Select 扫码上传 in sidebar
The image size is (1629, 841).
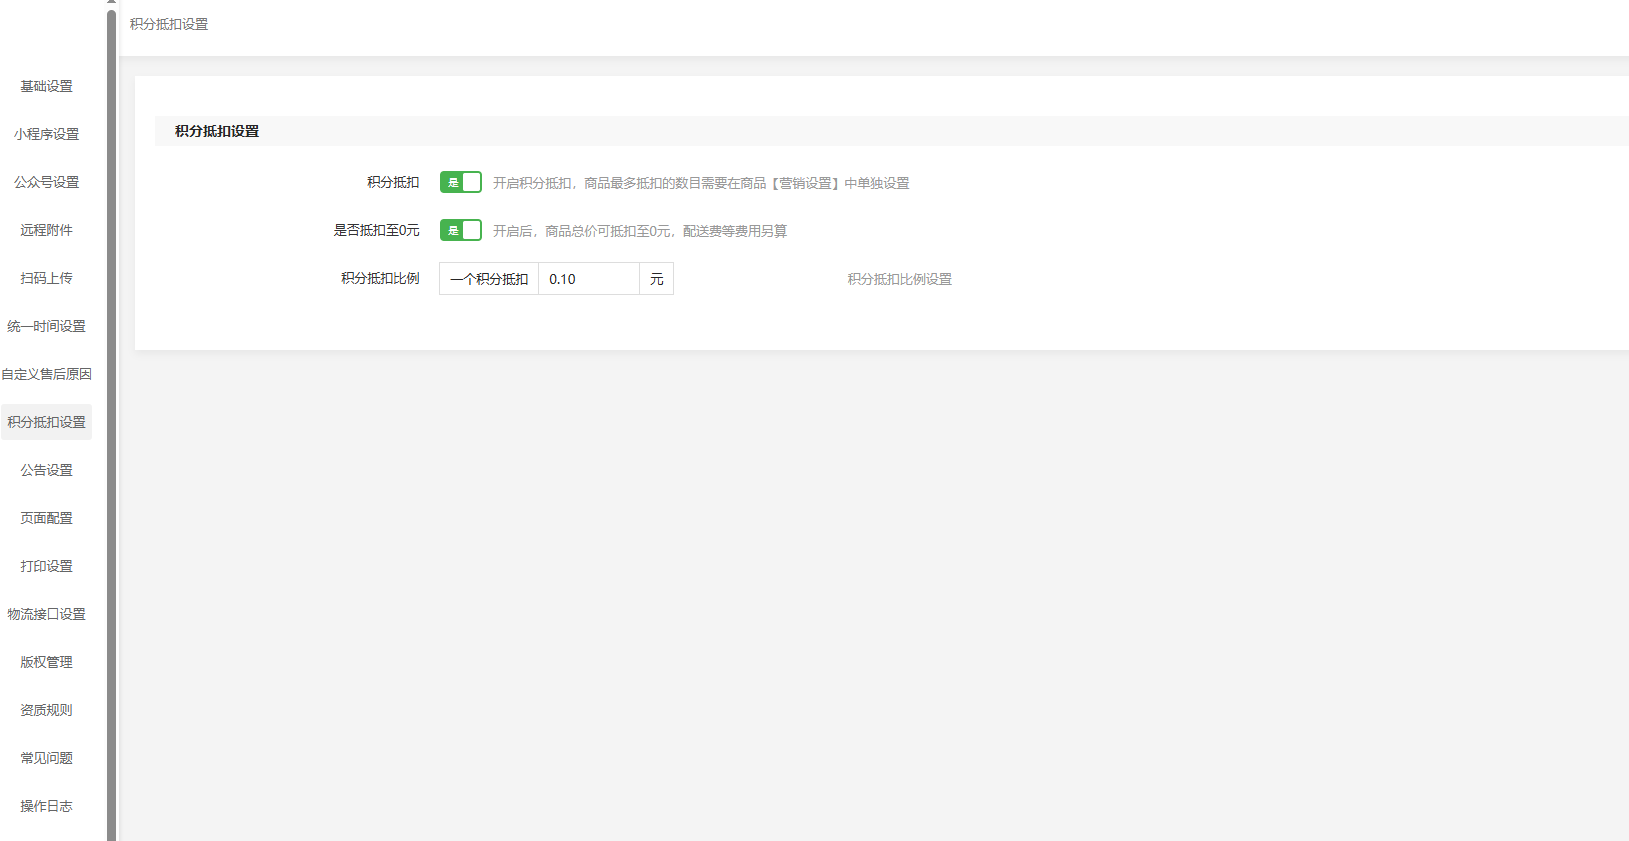pyautogui.click(x=46, y=278)
